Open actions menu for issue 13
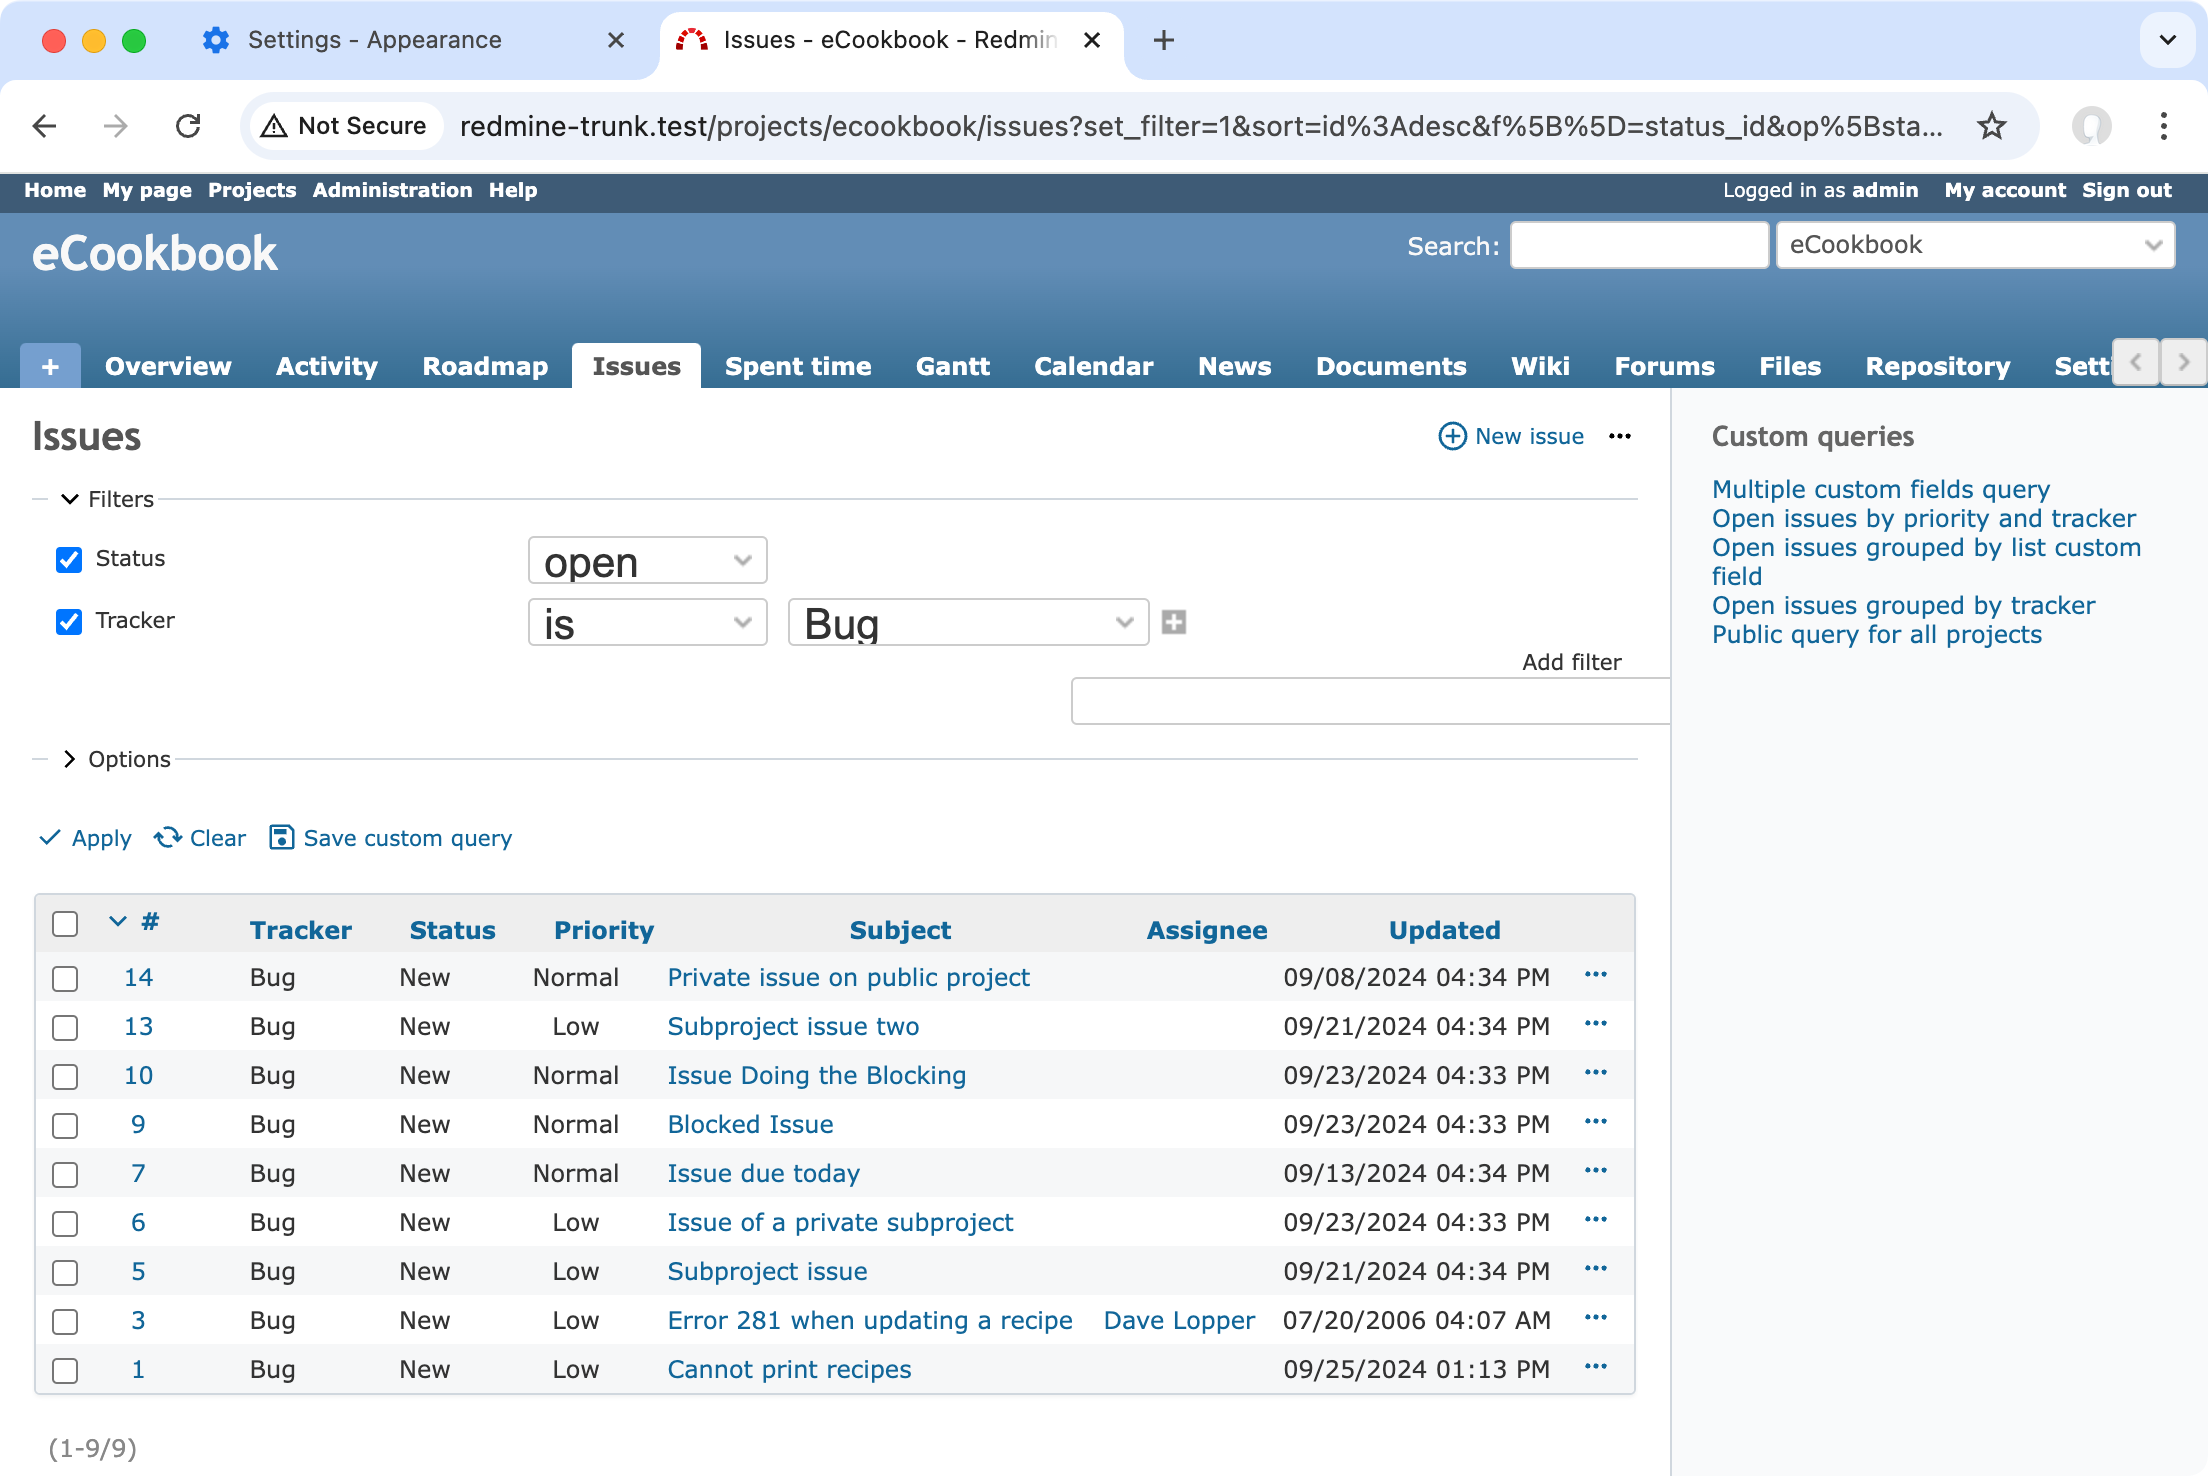 pos(1596,1024)
